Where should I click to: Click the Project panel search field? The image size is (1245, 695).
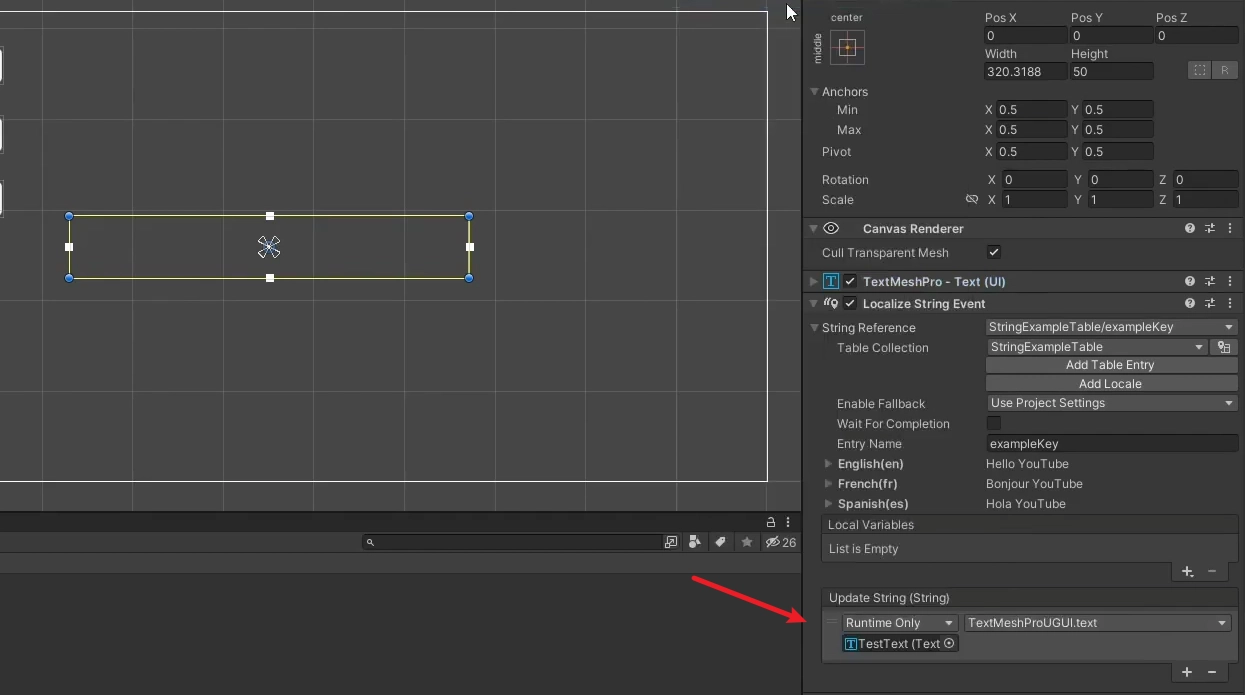512,542
